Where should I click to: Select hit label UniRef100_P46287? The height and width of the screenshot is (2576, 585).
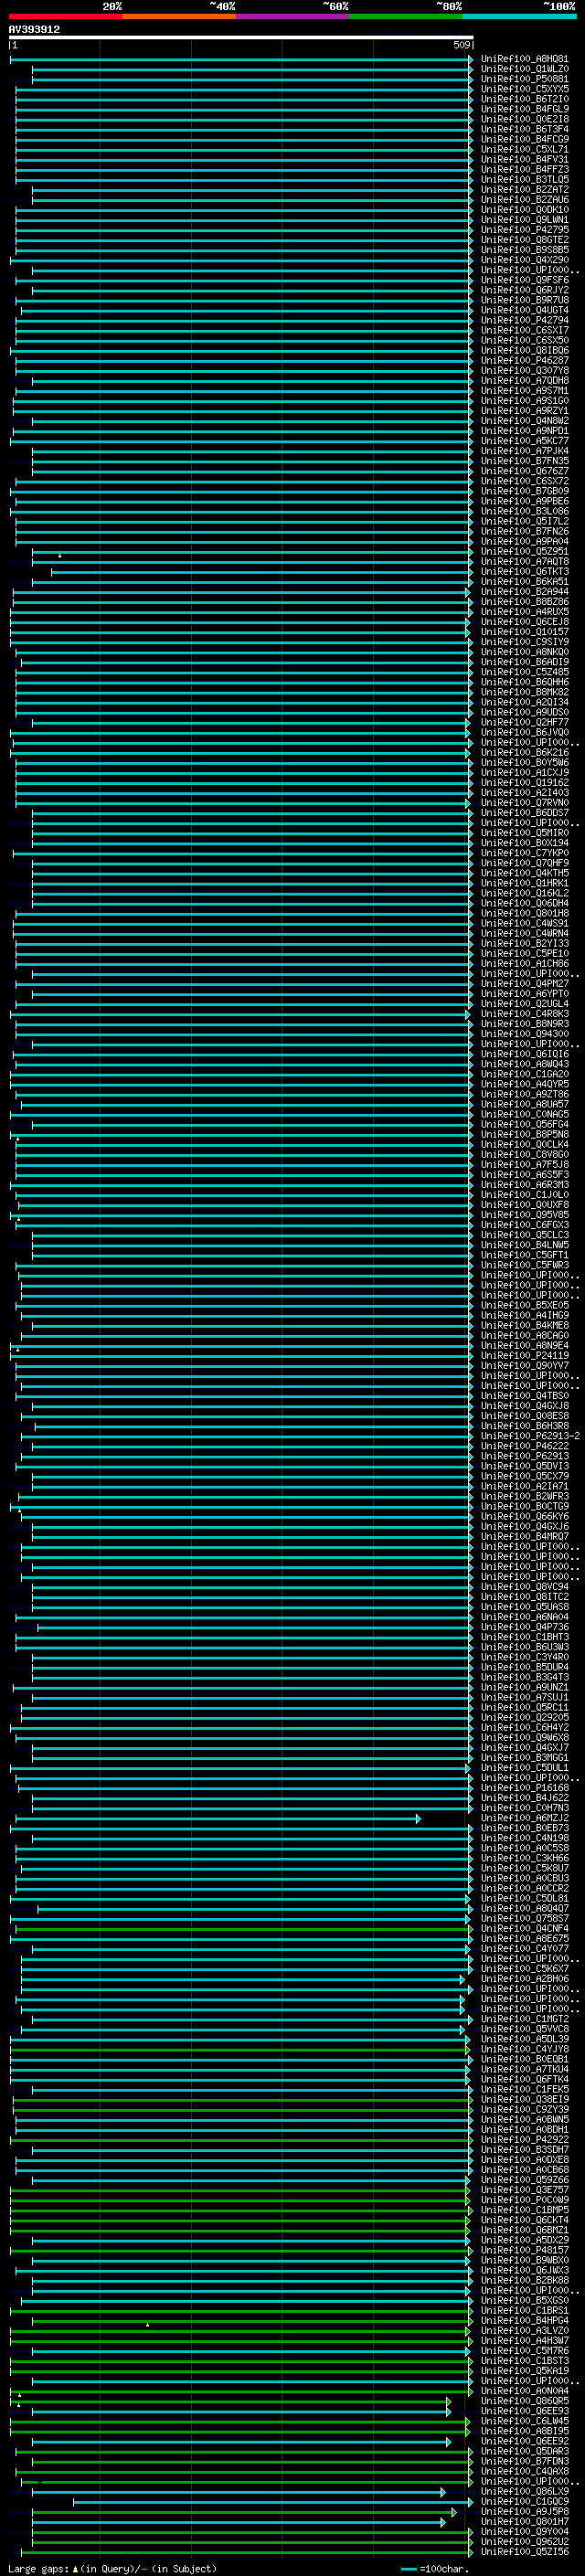[524, 360]
